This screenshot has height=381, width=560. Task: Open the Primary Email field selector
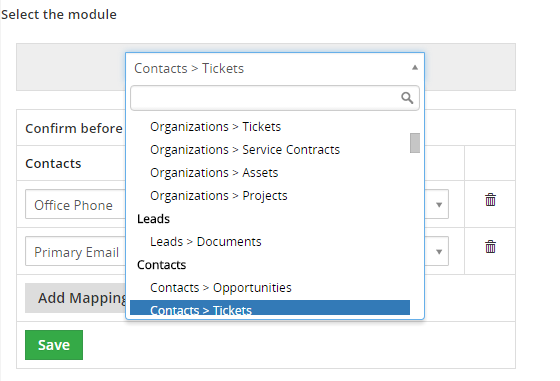click(75, 251)
